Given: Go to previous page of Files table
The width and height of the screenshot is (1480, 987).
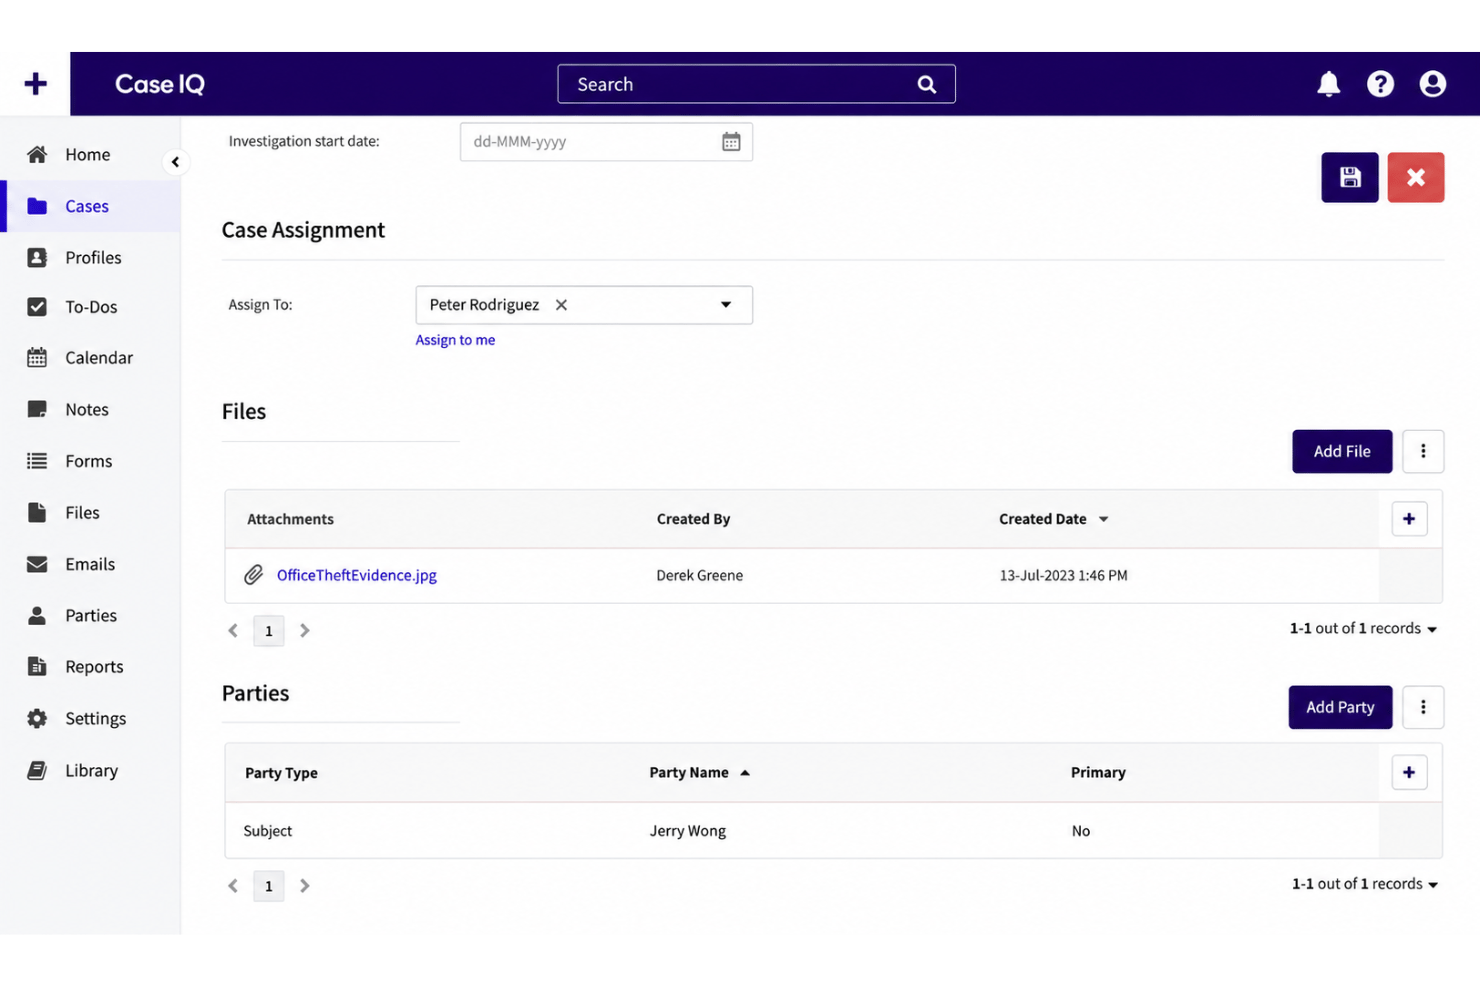Looking at the screenshot, I should coord(233,631).
